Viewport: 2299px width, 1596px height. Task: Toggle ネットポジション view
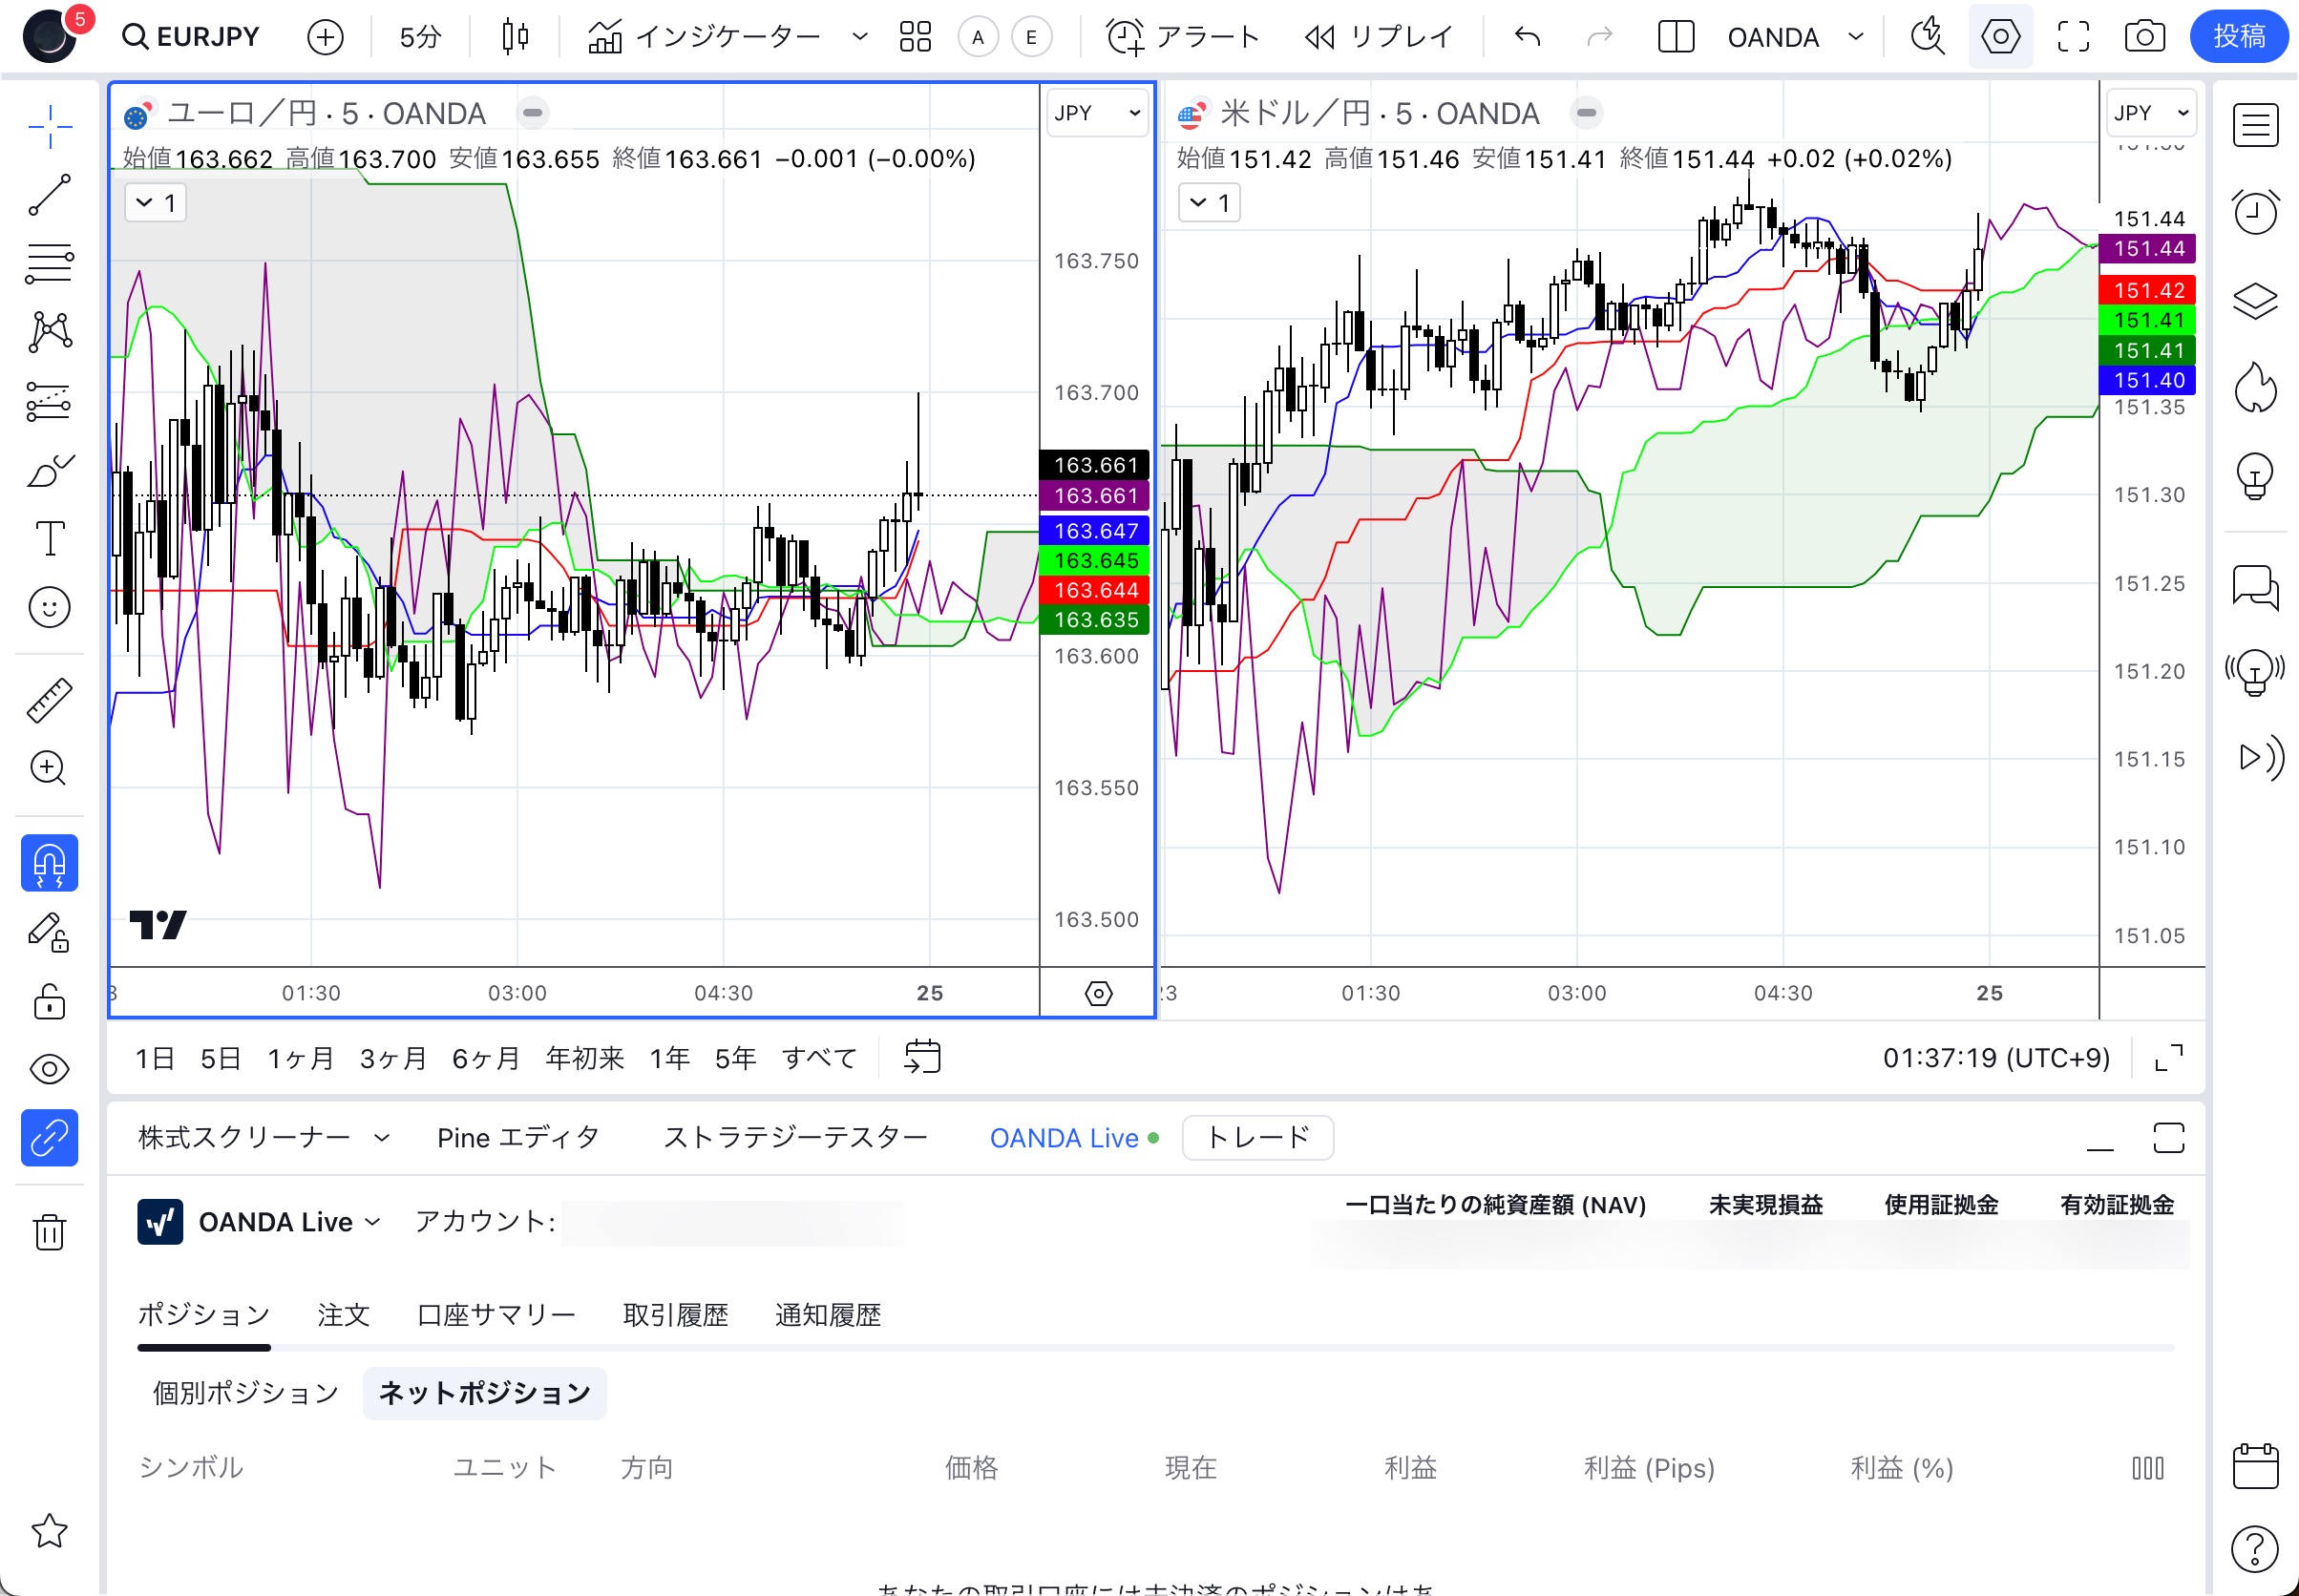point(482,1392)
